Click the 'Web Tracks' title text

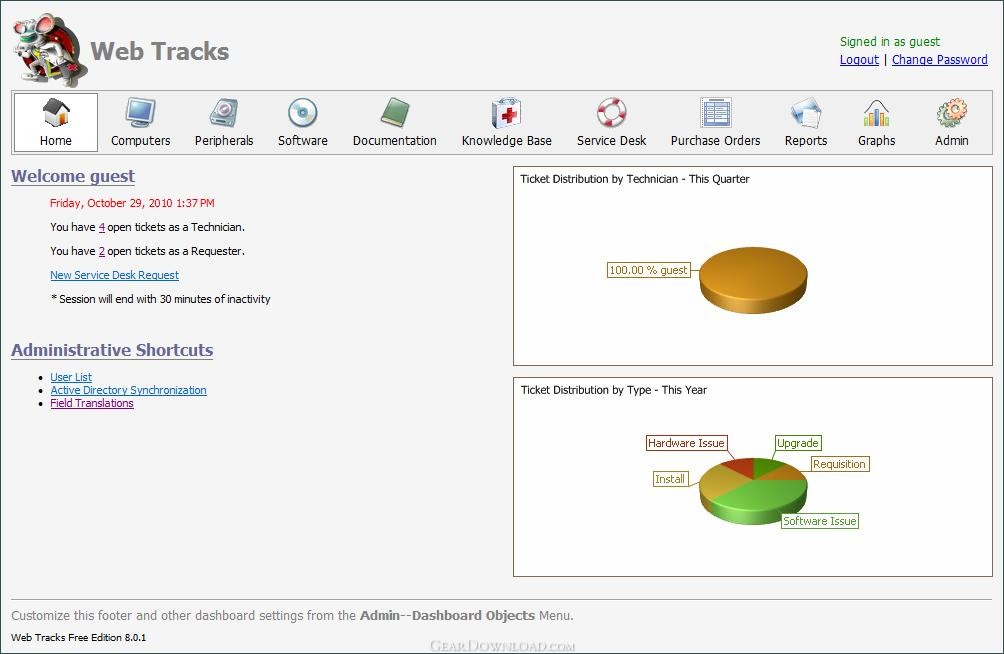tap(159, 51)
